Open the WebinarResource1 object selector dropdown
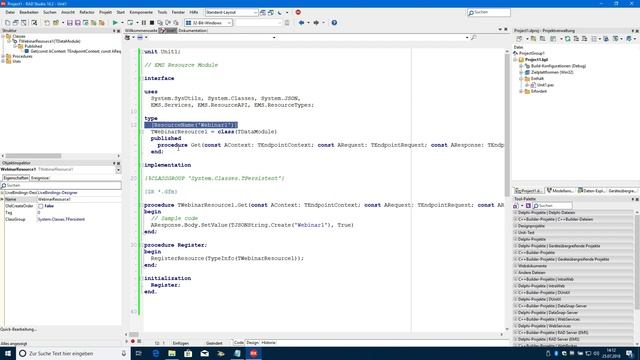 (x=118, y=169)
